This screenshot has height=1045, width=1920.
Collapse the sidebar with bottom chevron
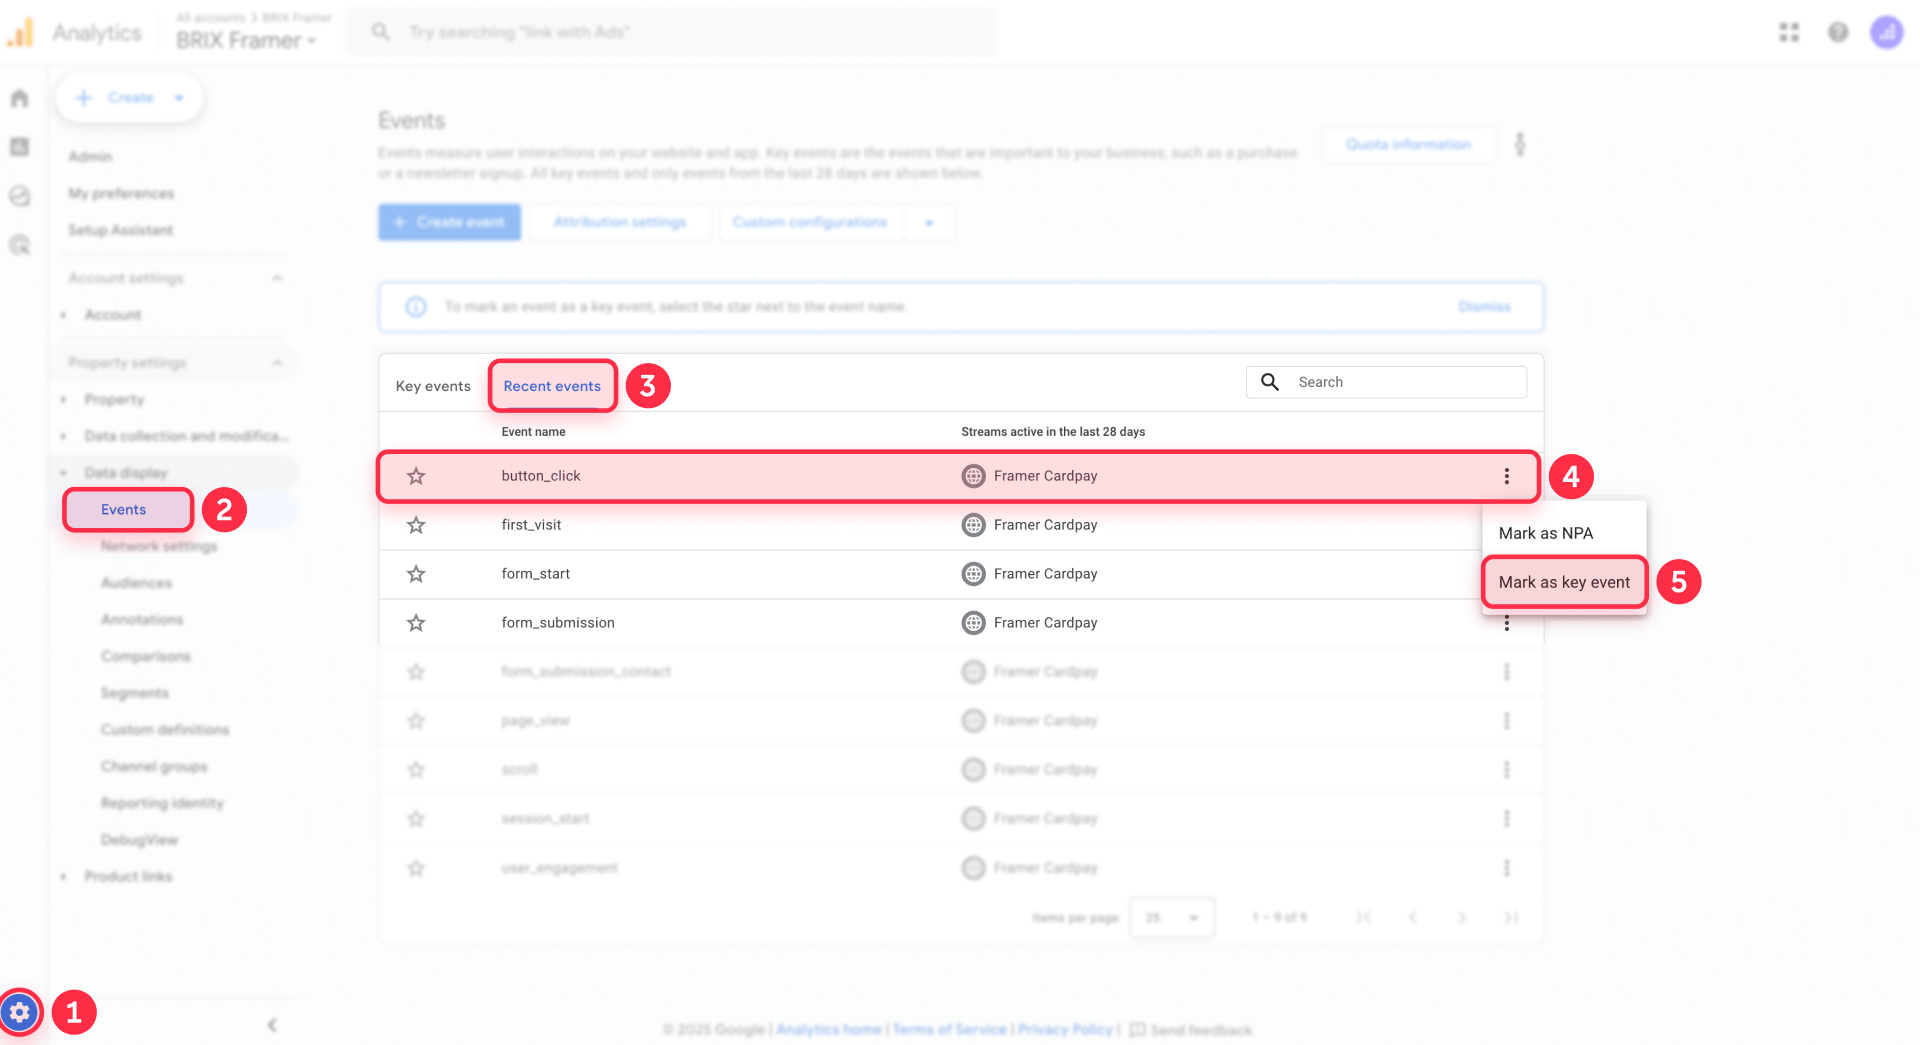272,1025
